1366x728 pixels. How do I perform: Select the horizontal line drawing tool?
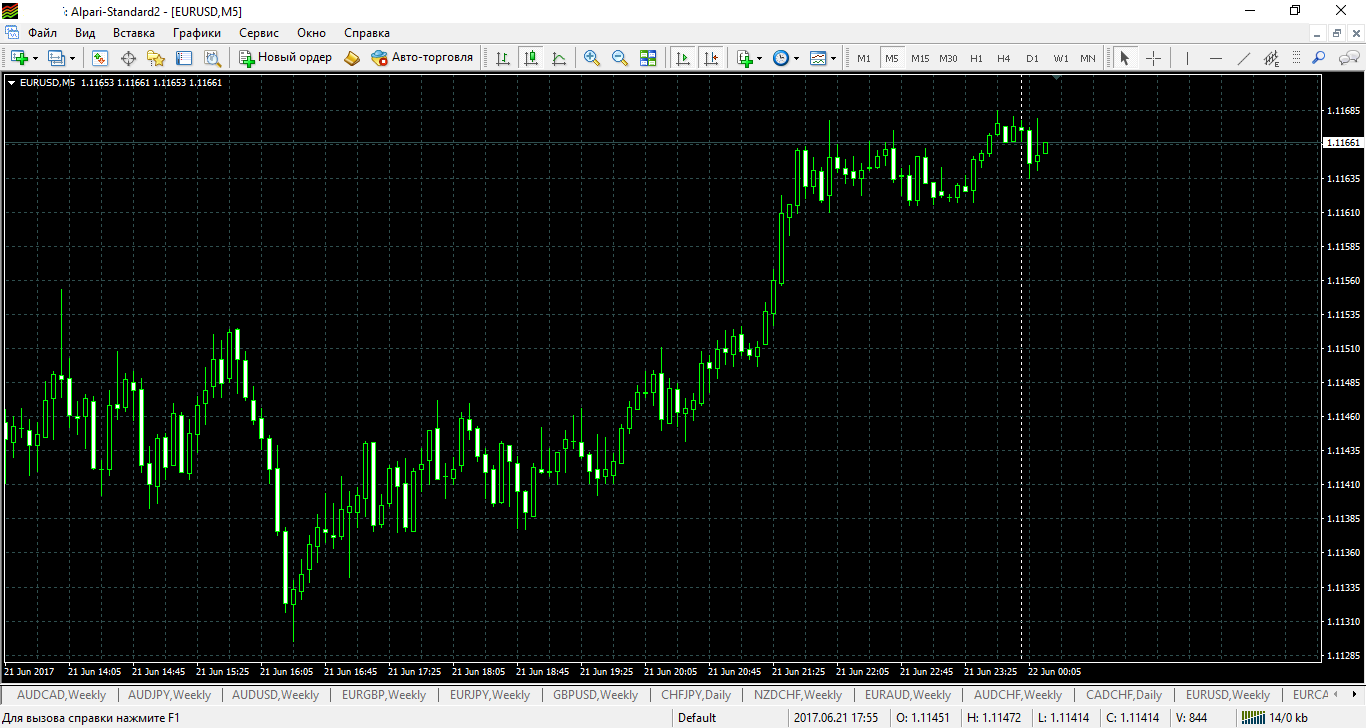[x=1216, y=58]
